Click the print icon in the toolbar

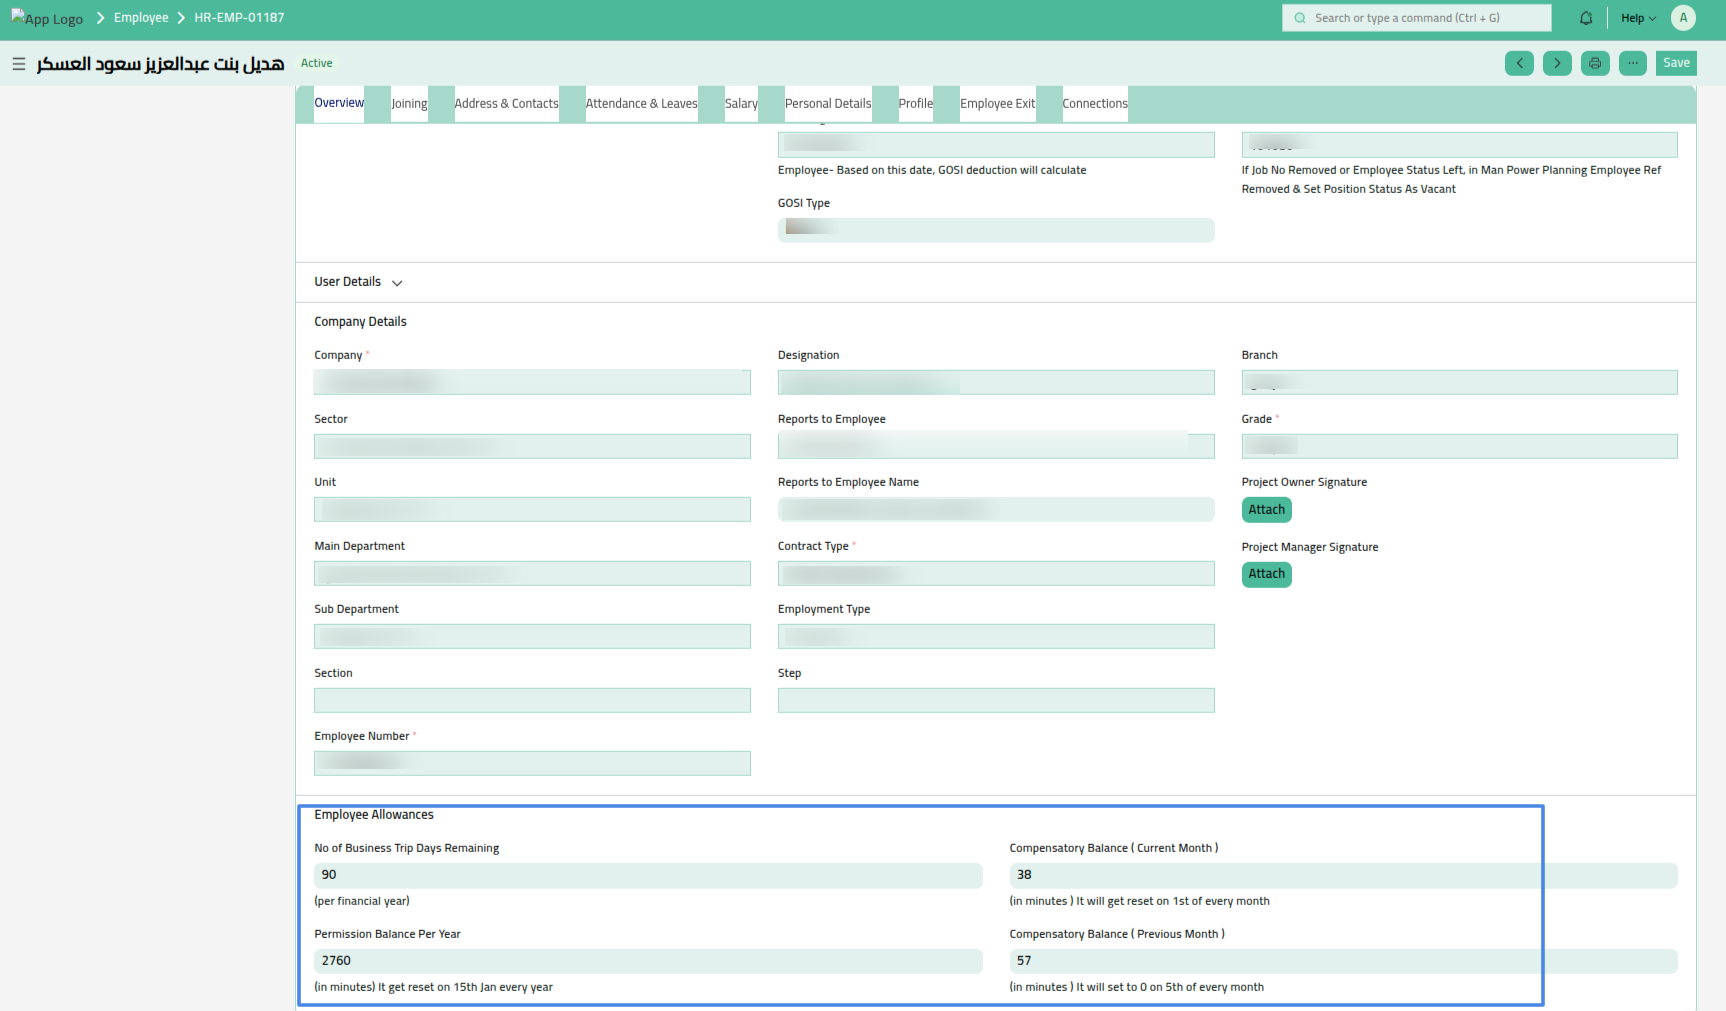click(x=1595, y=63)
